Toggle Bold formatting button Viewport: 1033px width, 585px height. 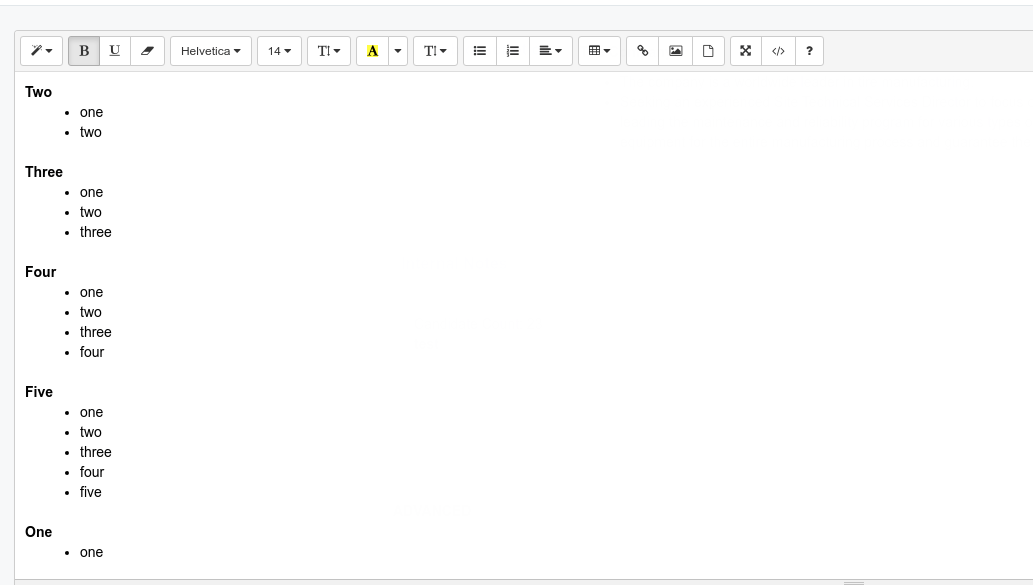[x=84, y=51]
